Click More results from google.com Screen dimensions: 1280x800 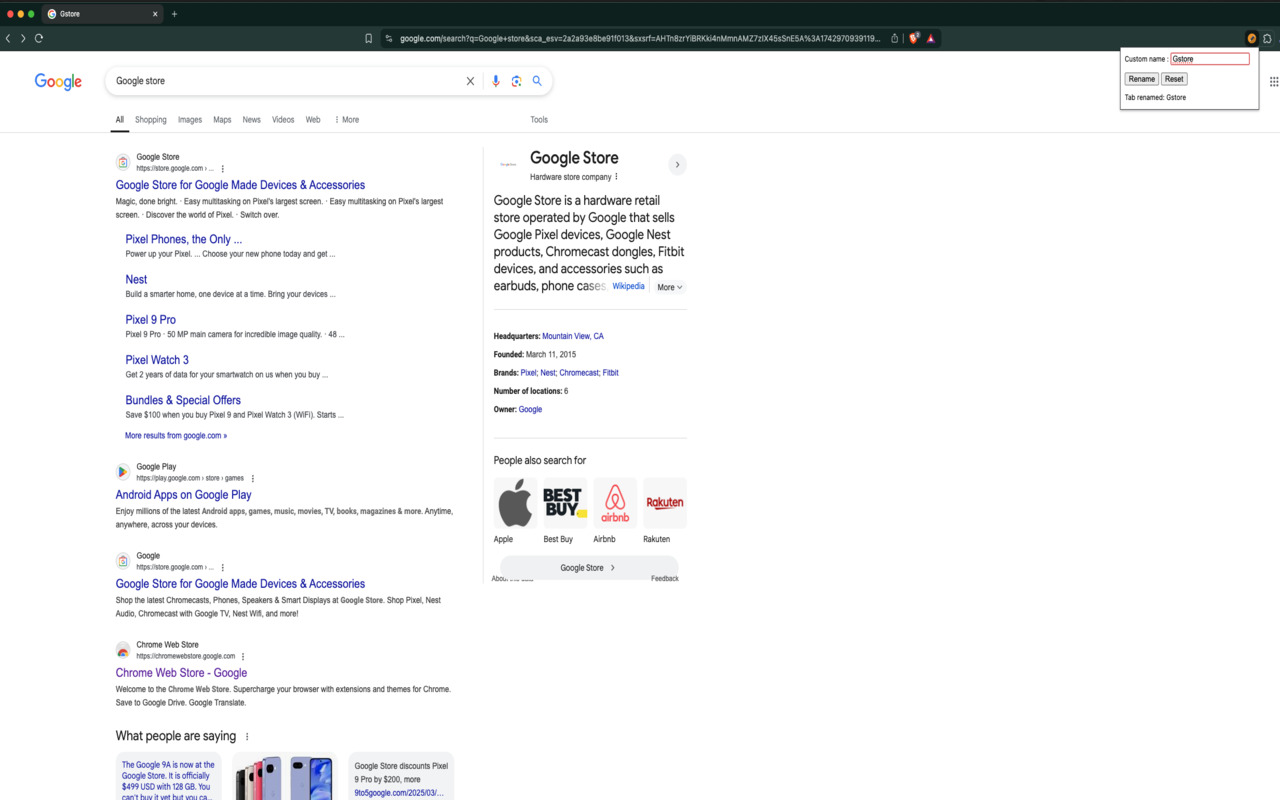(176, 436)
